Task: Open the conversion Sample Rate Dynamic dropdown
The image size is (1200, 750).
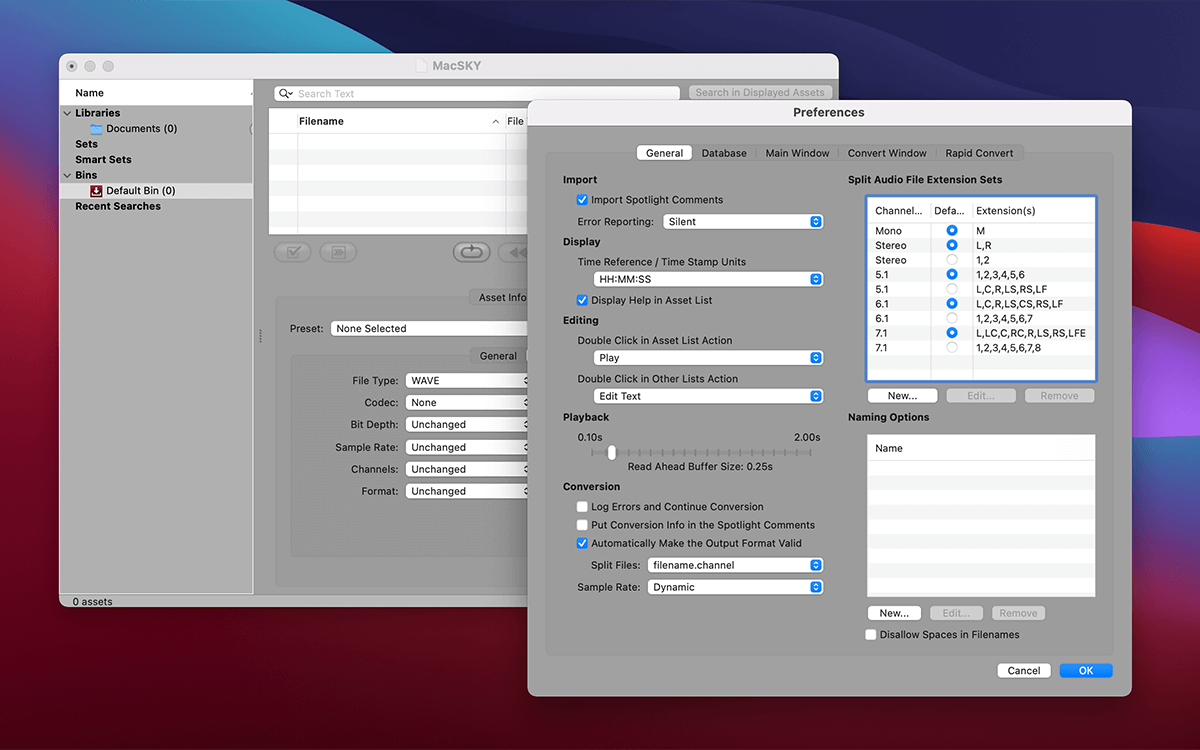Action: (x=735, y=587)
